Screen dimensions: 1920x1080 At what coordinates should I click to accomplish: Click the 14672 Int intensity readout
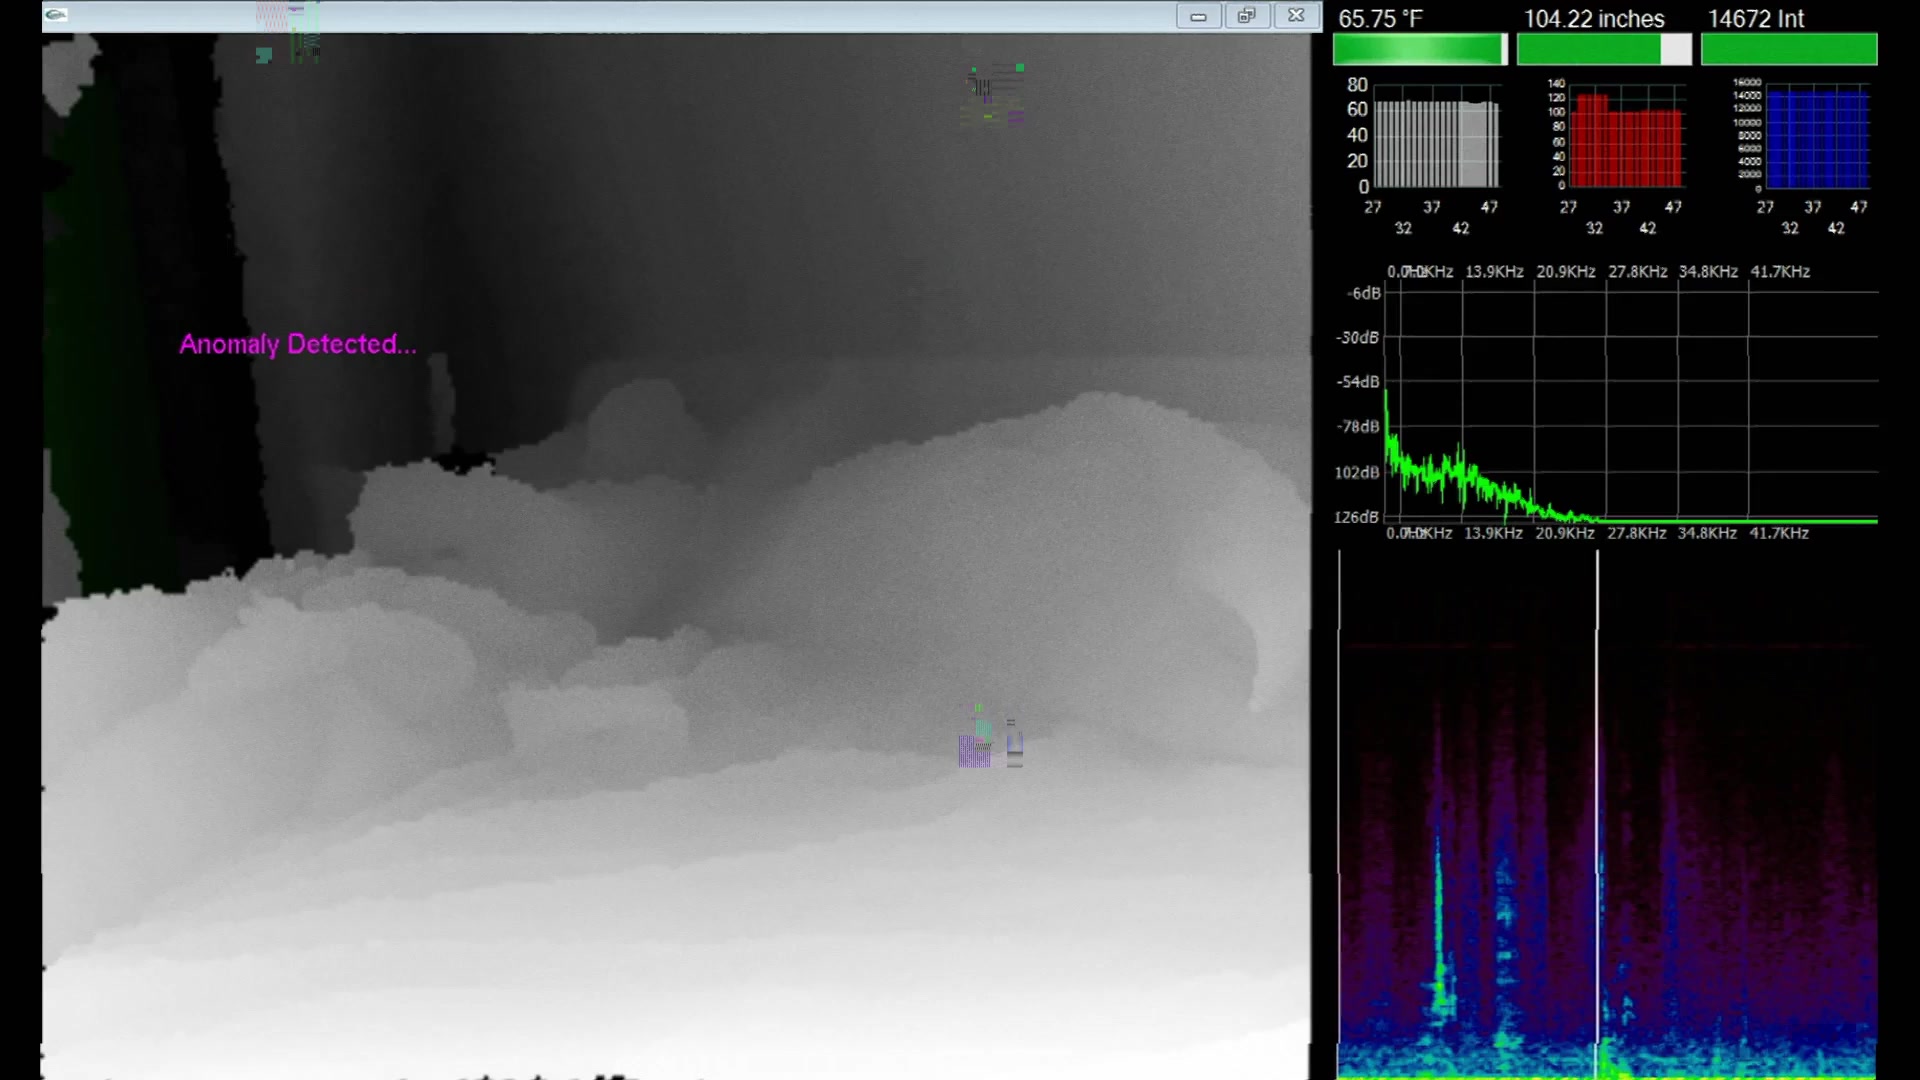pyautogui.click(x=1755, y=19)
